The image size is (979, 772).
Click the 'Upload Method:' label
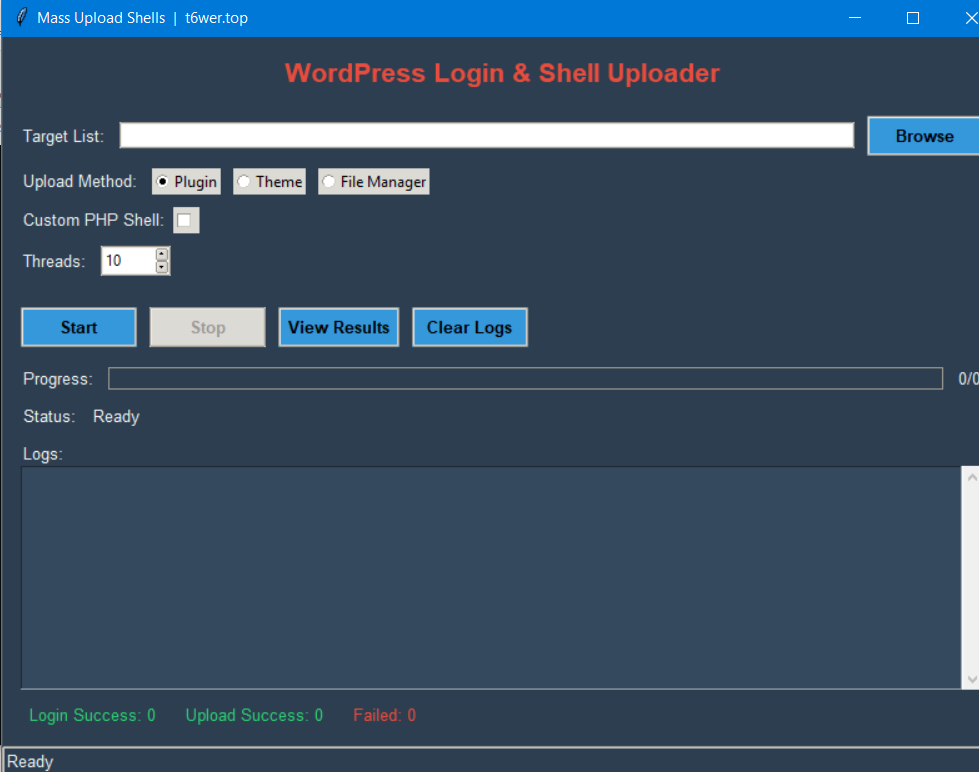[79, 181]
